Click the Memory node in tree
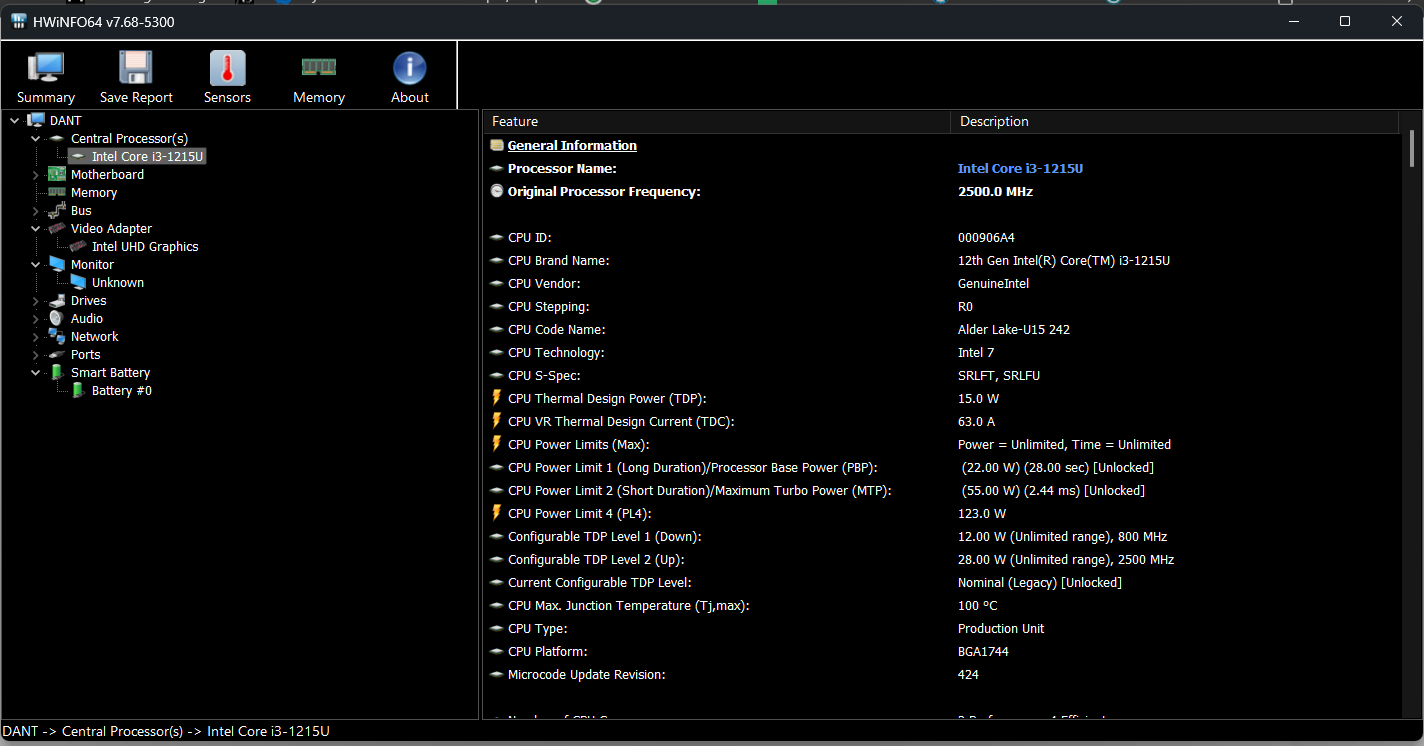This screenshot has height=746, width=1424. tap(94, 193)
